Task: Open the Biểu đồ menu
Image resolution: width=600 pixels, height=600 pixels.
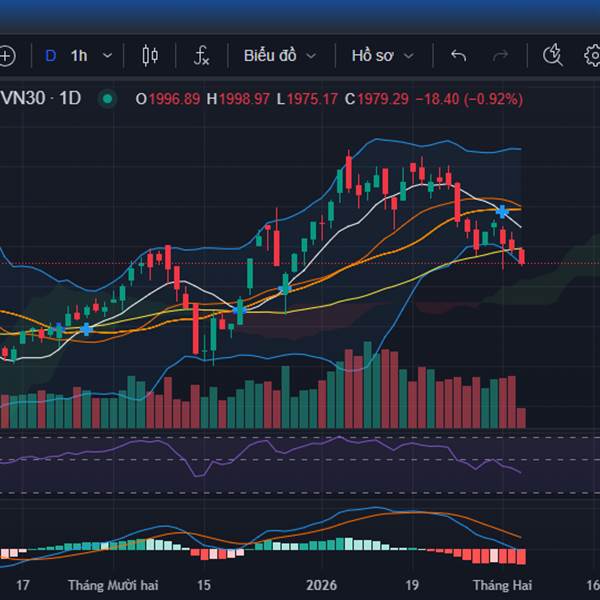Action: 270,56
